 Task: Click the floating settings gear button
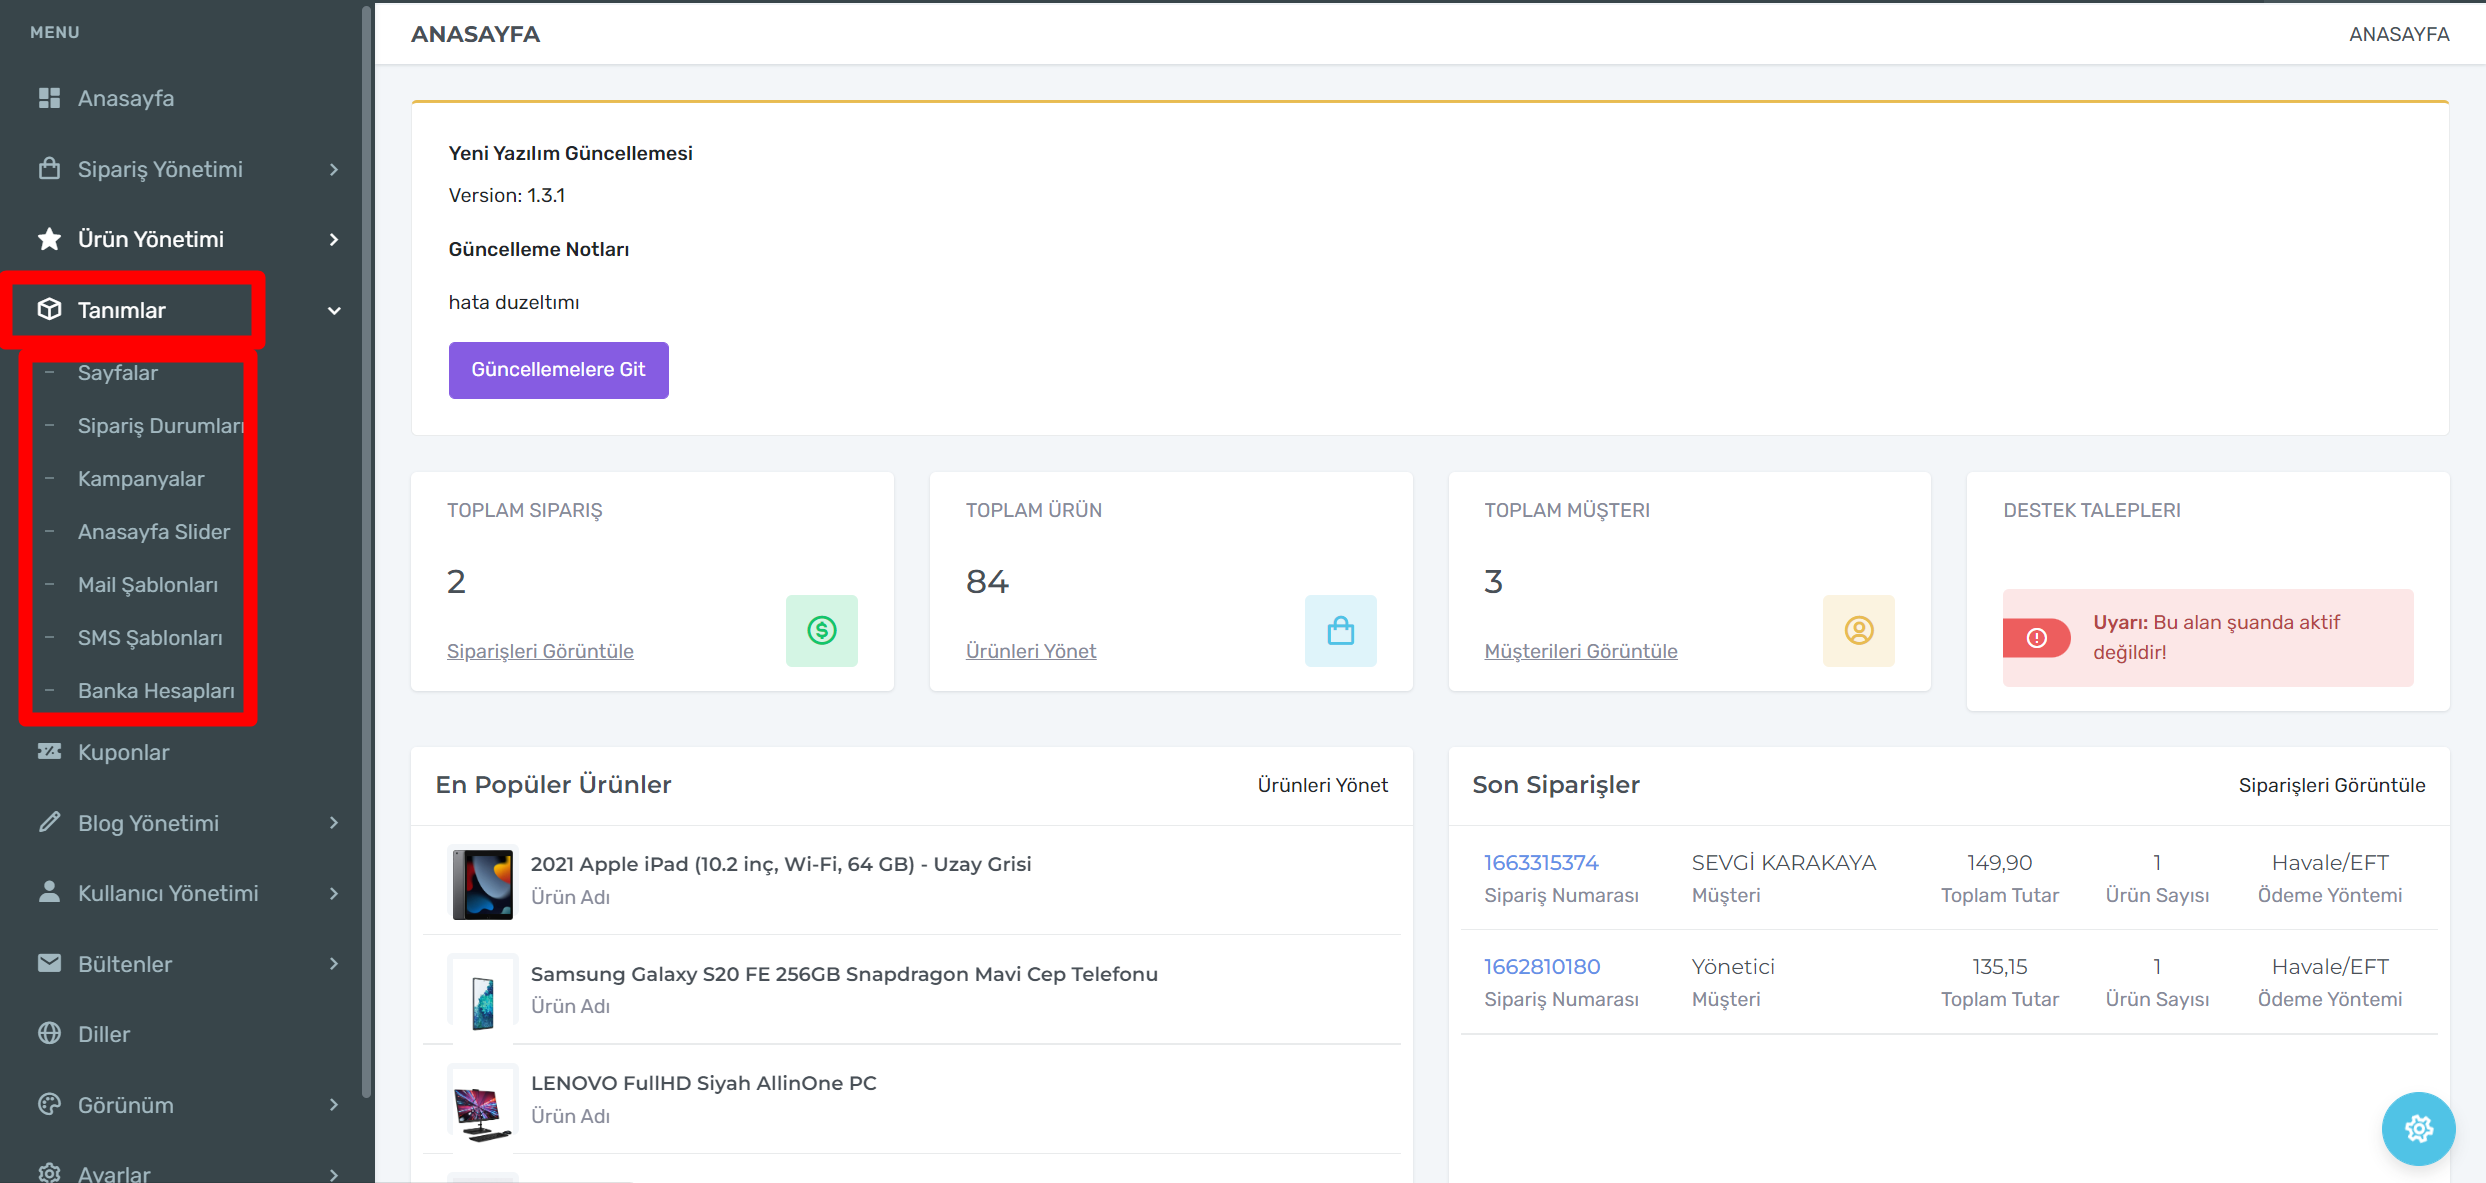pos(2418,1129)
